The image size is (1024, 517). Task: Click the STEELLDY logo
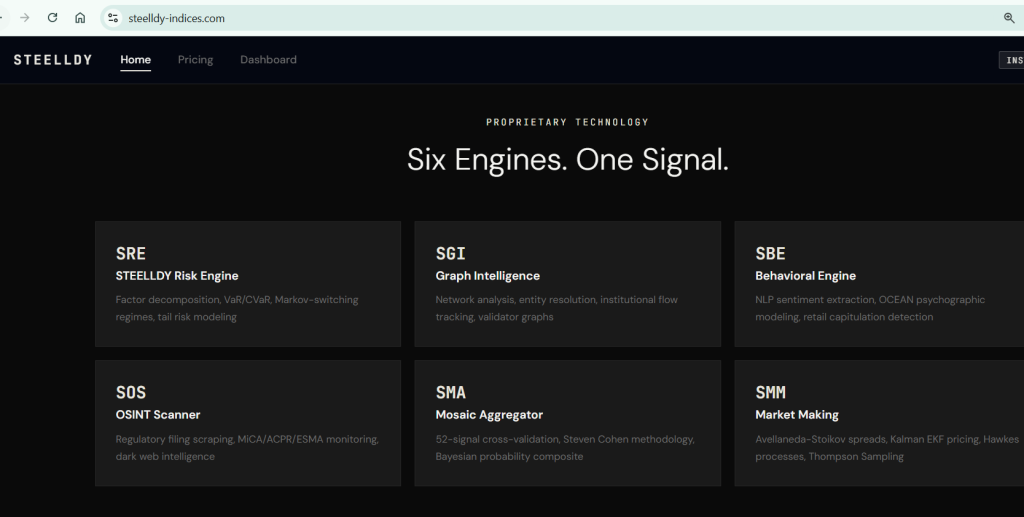(x=53, y=59)
